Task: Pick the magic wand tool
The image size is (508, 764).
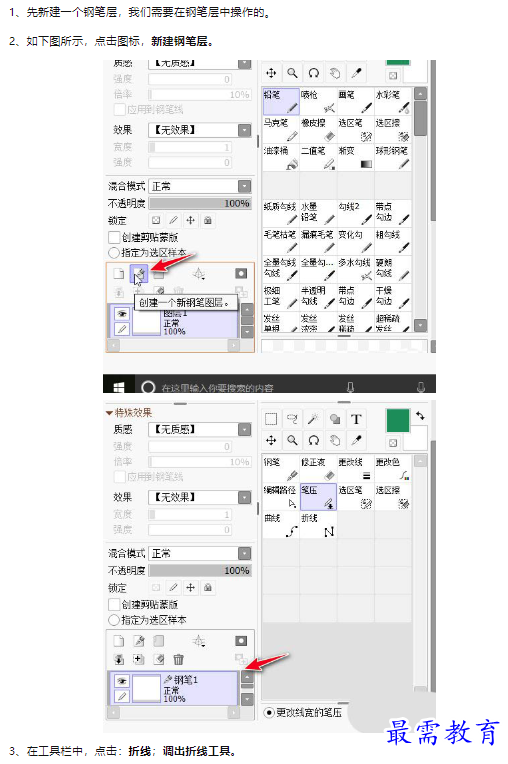Action: tap(313, 419)
